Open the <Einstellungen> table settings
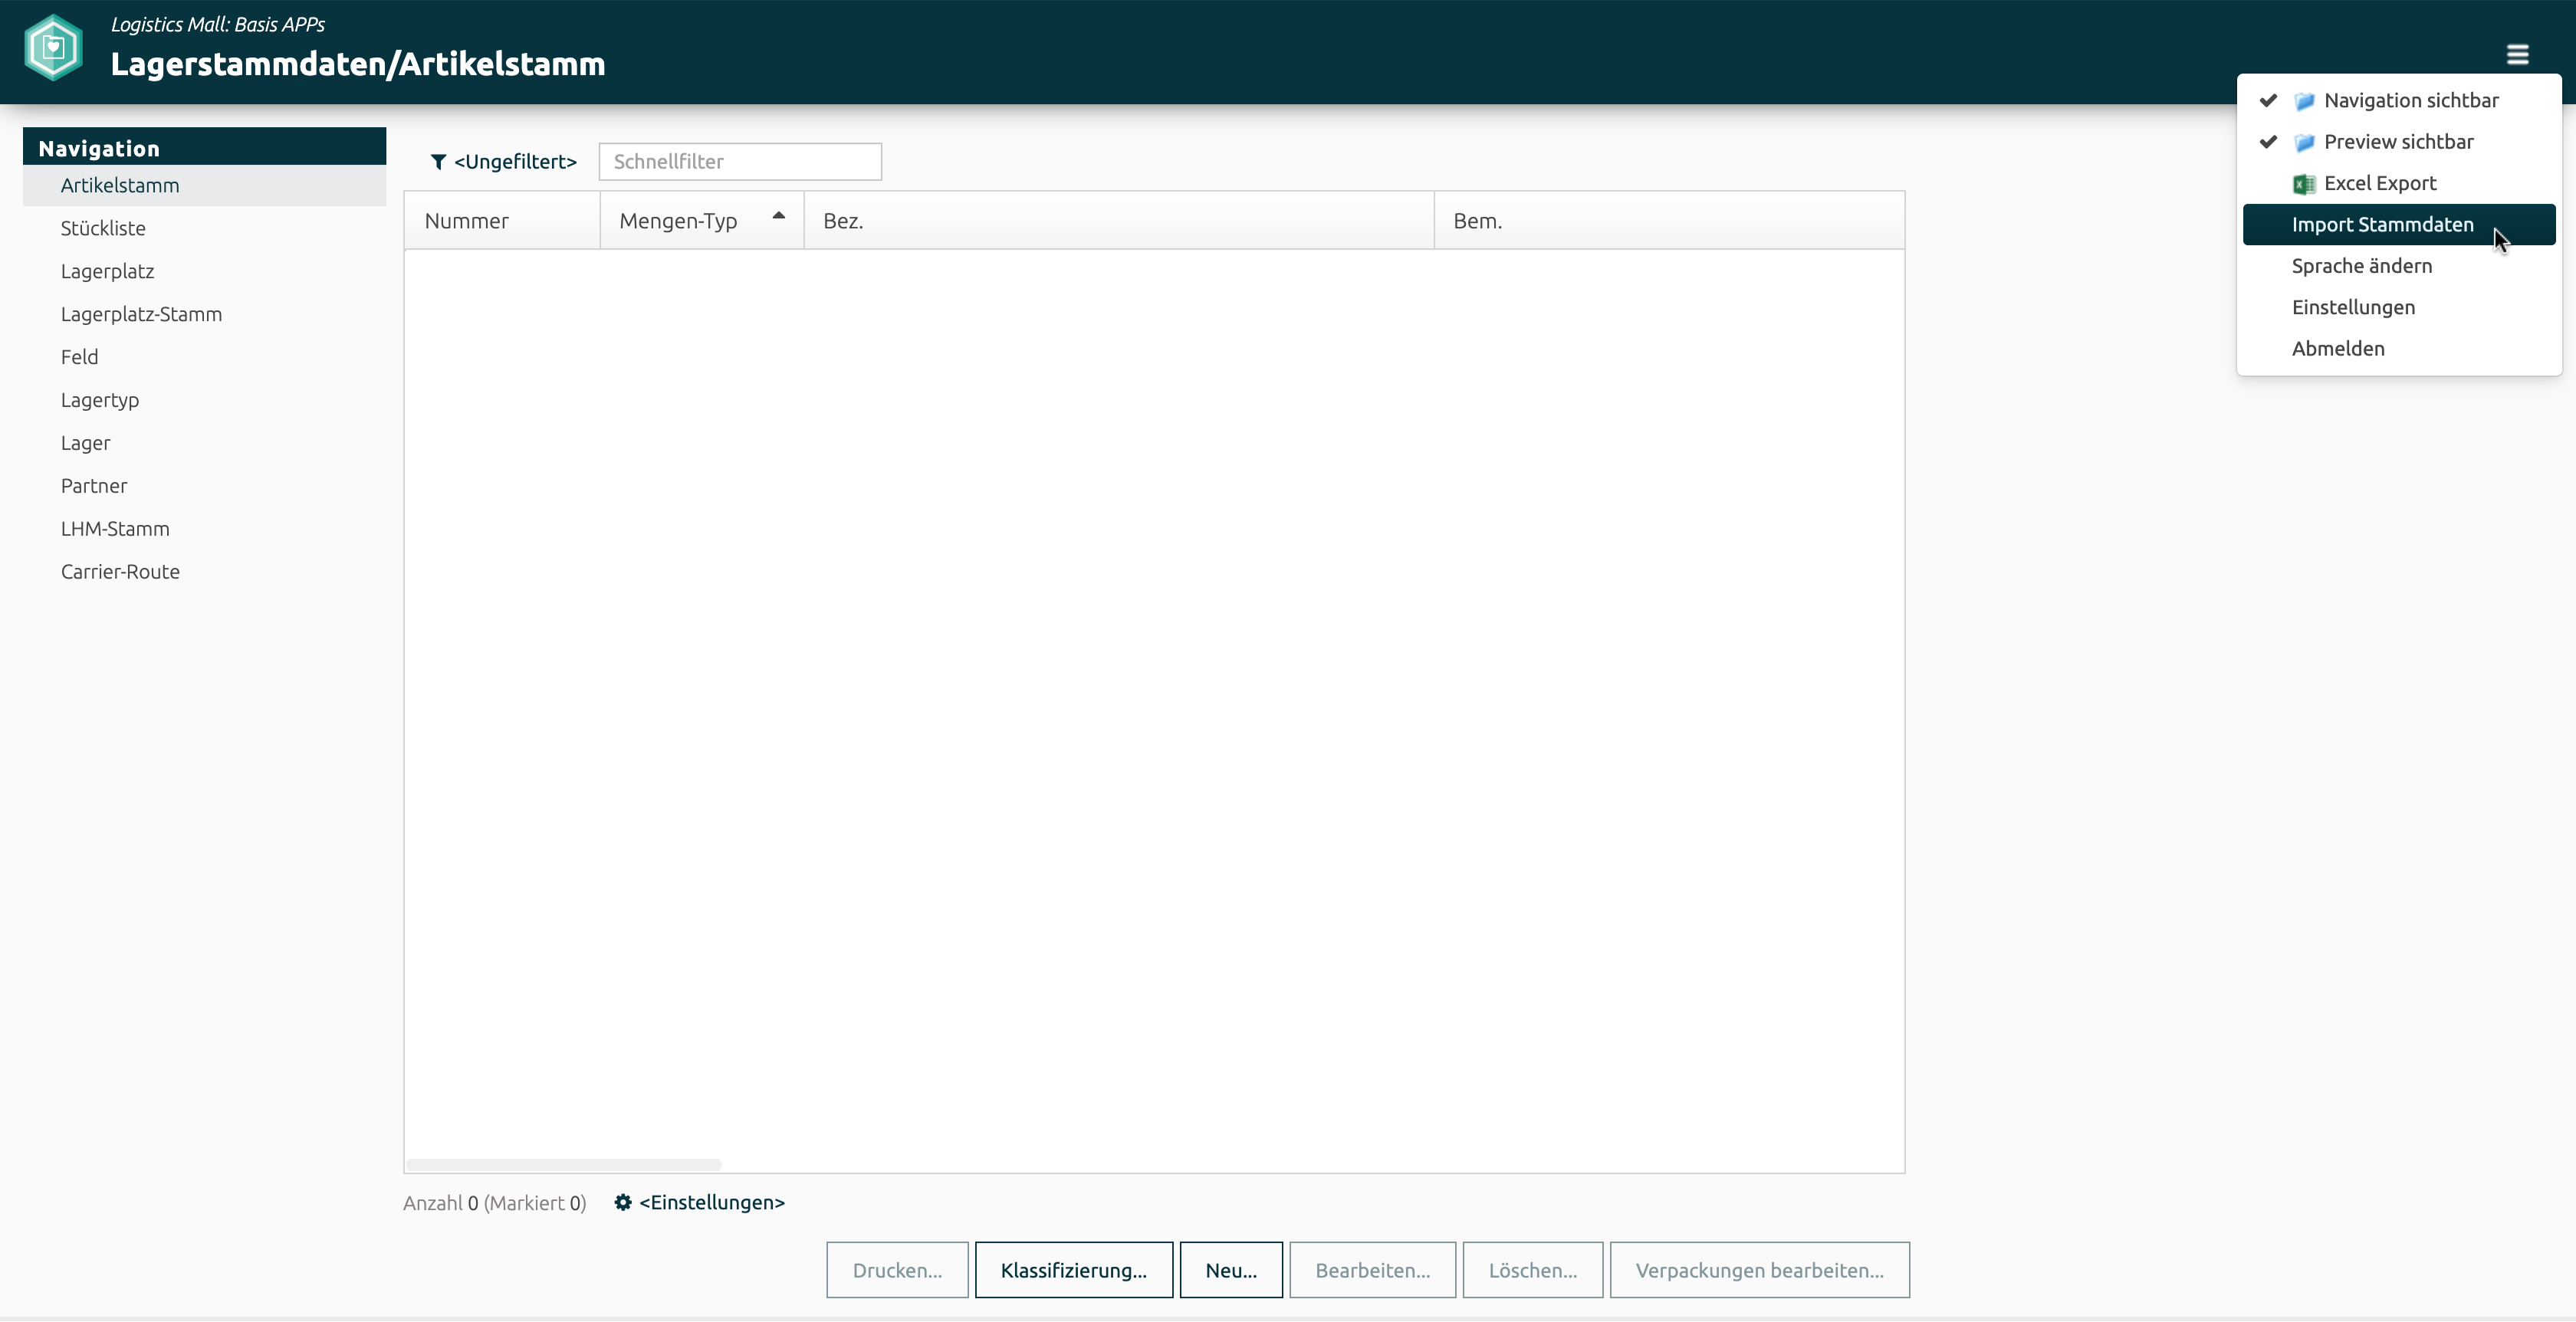The height and width of the screenshot is (1322, 2576). point(711,1202)
